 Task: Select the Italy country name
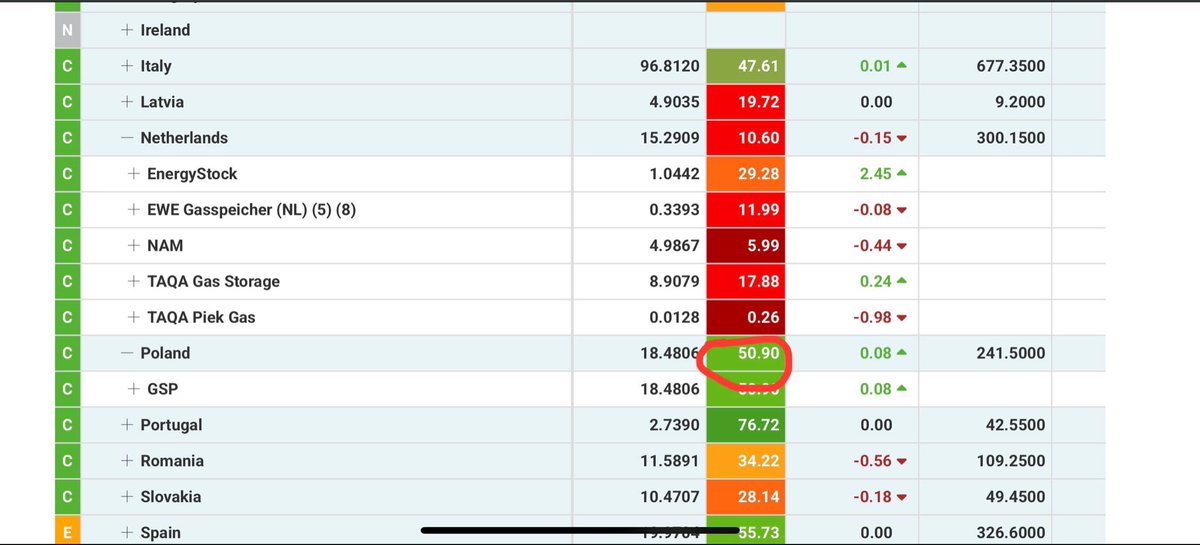[156, 66]
